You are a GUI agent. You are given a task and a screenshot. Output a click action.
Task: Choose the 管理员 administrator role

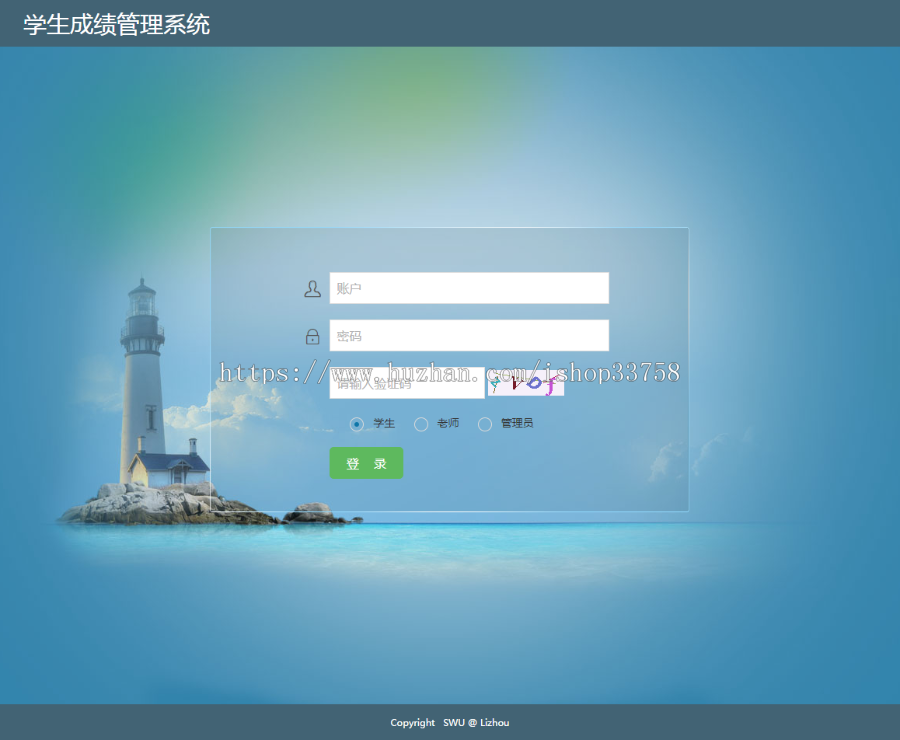485,423
